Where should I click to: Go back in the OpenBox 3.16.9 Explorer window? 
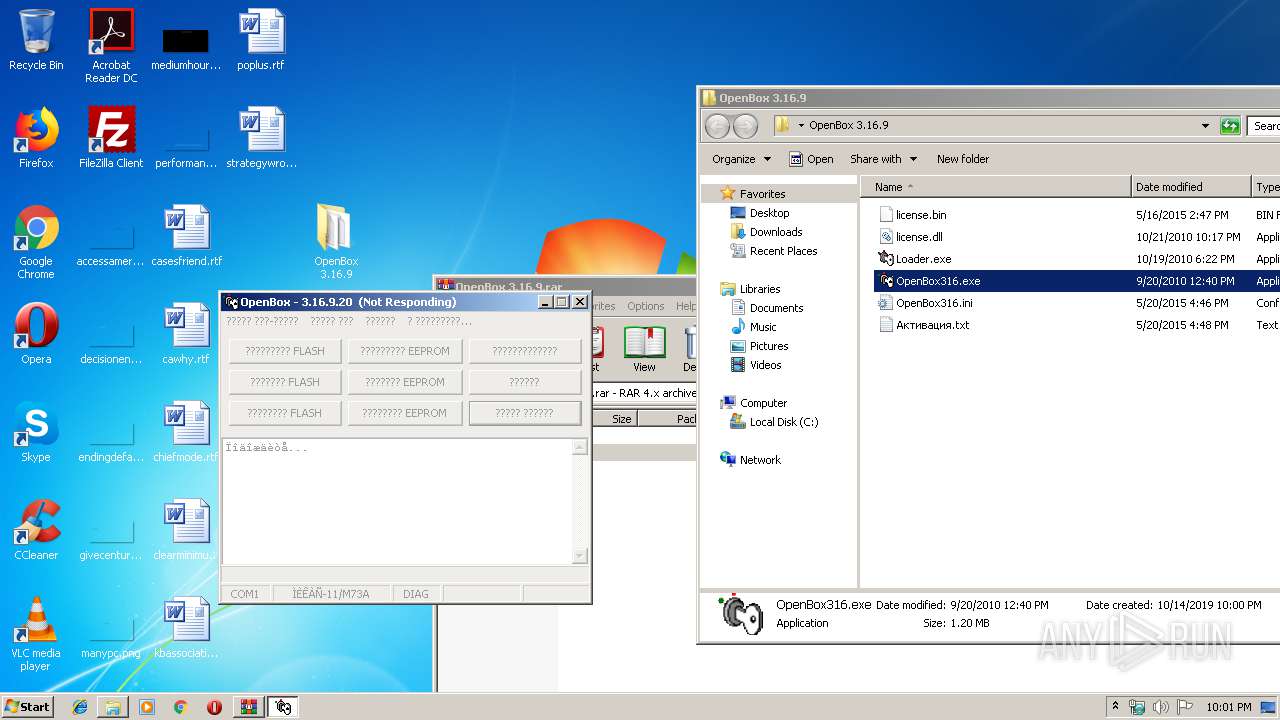(717, 126)
